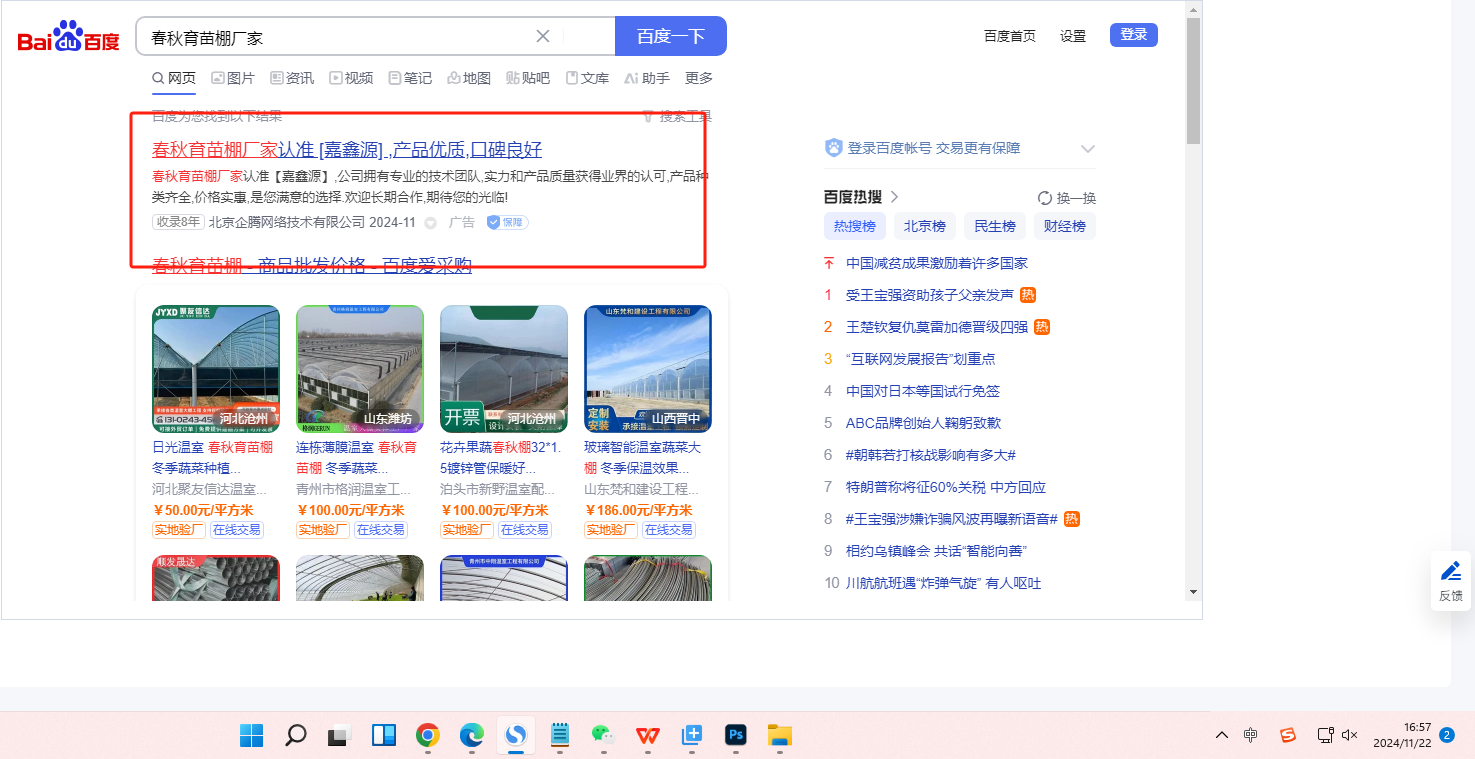Open Google Chrome from the taskbar
This screenshot has width=1475, height=759.
coord(428,736)
